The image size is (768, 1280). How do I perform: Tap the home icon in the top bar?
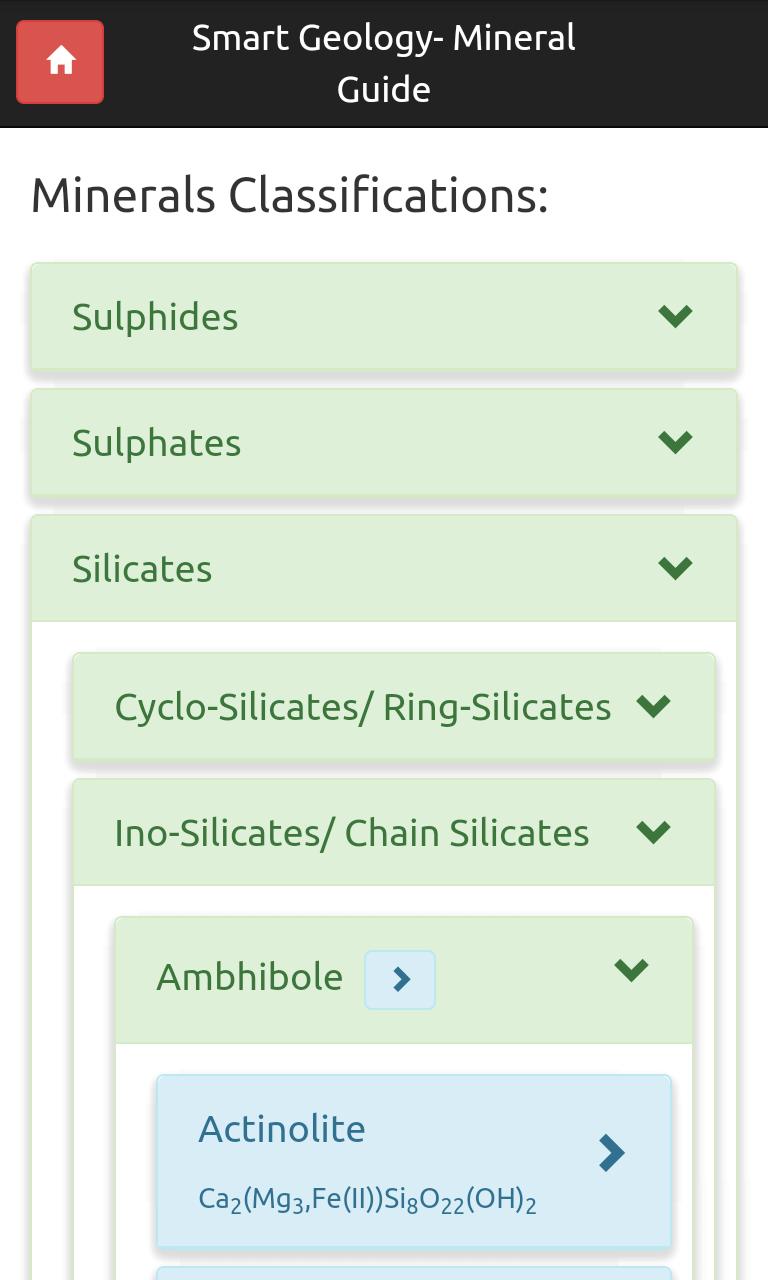[59, 61]
